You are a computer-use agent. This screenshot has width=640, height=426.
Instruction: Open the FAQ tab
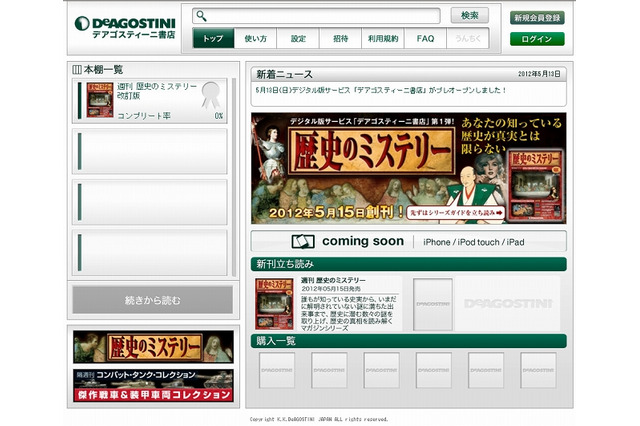click(x=425, y=38)
